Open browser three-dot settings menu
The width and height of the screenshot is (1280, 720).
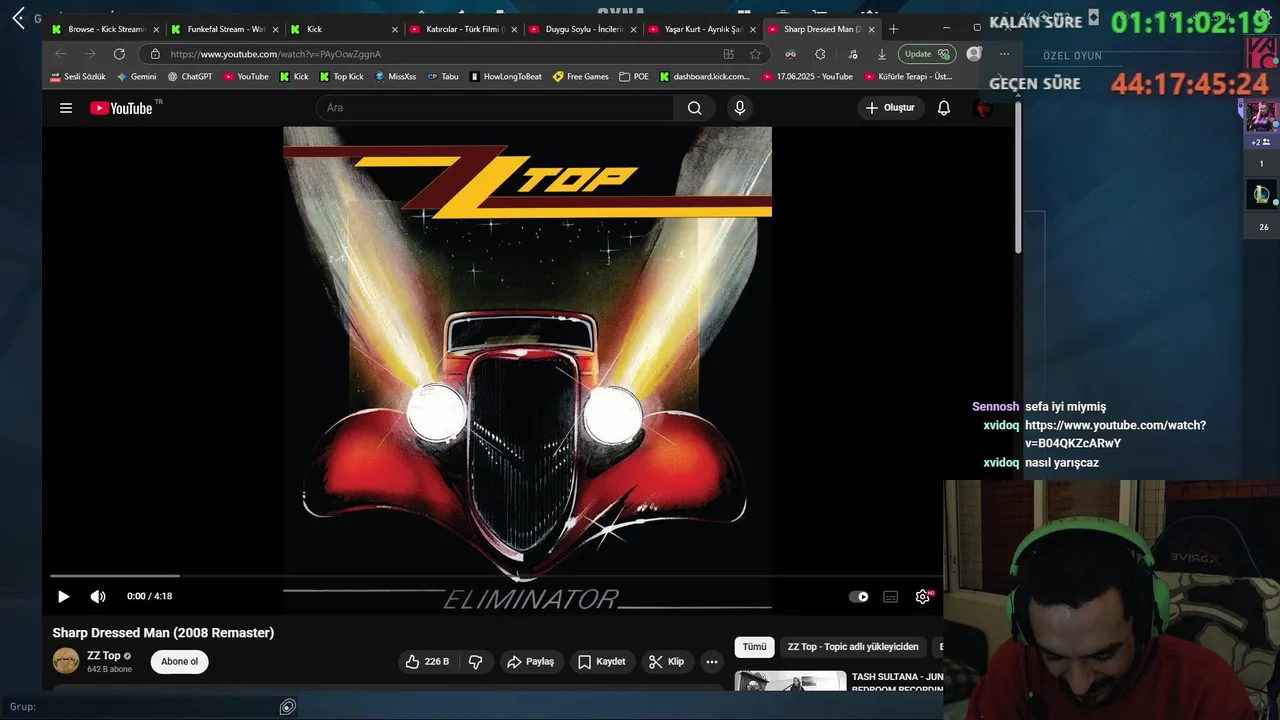point(1004,54)
